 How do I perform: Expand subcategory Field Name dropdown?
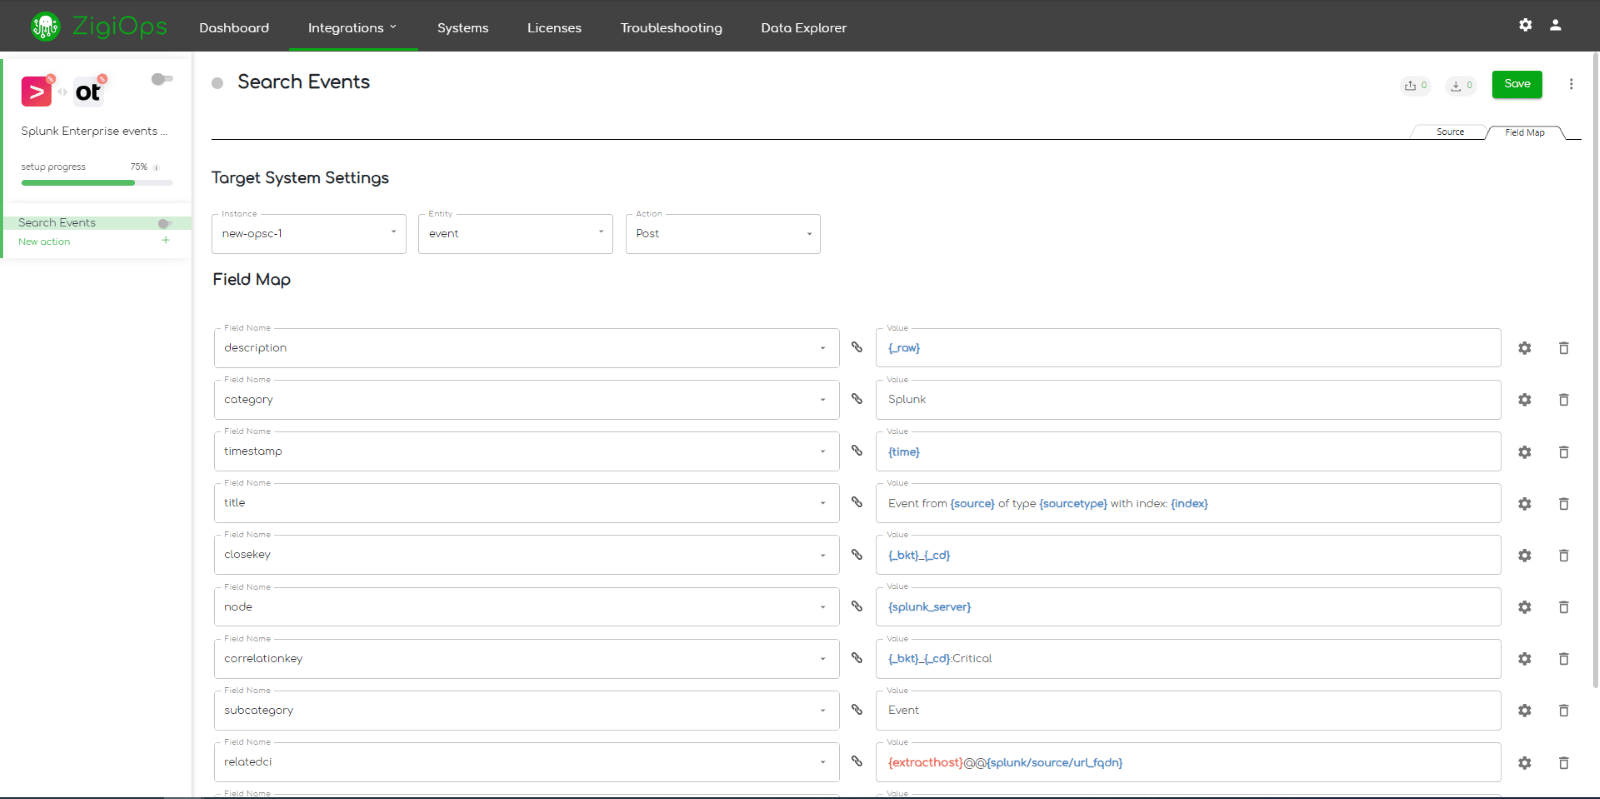coord(527,711)
